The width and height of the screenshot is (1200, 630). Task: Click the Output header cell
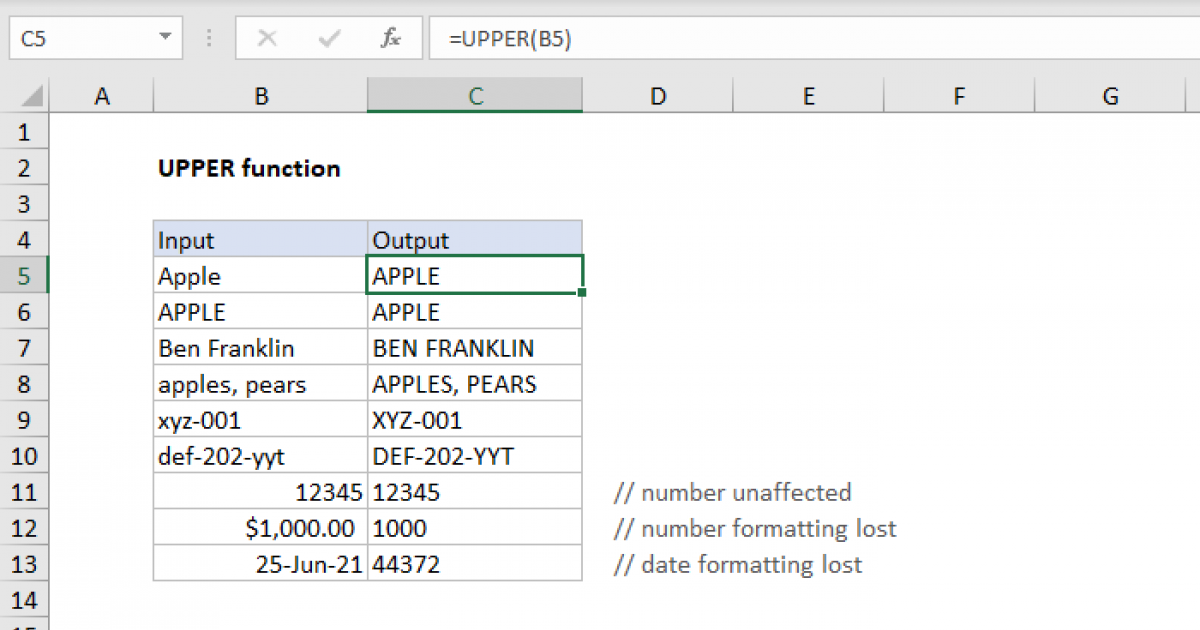[x=475, y=240]
